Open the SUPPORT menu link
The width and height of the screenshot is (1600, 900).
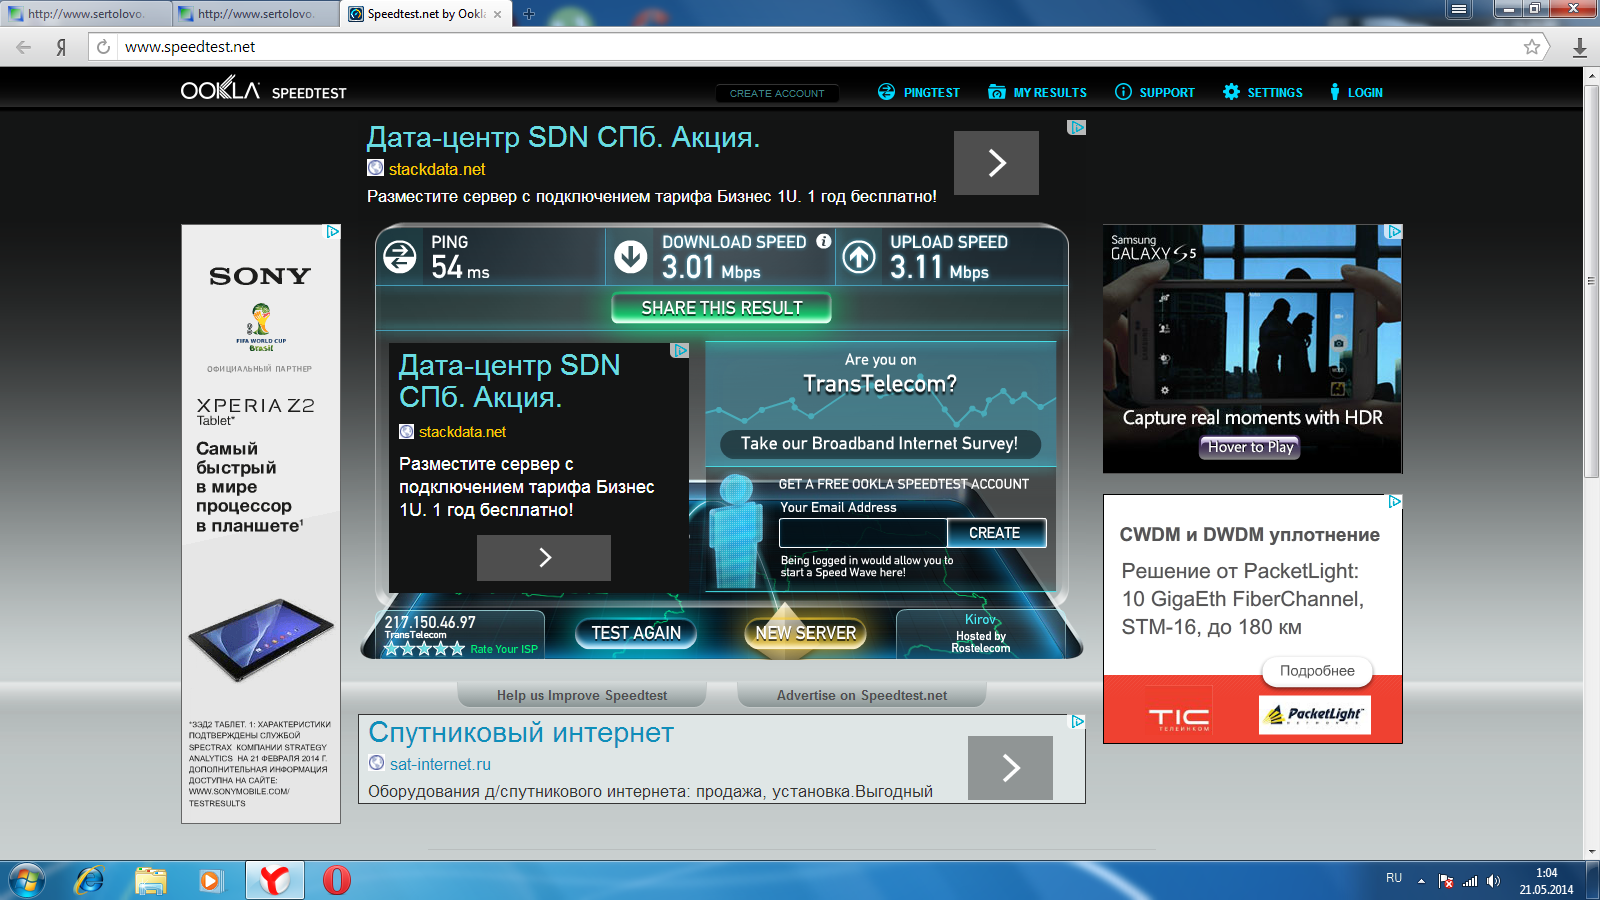tap(1167, 93)
